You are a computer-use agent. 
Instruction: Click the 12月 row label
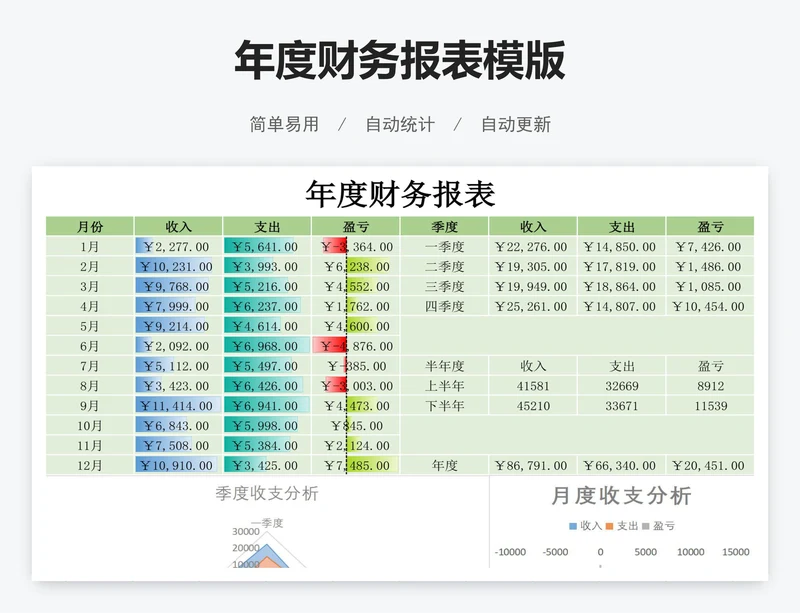(x=90, y=465)
